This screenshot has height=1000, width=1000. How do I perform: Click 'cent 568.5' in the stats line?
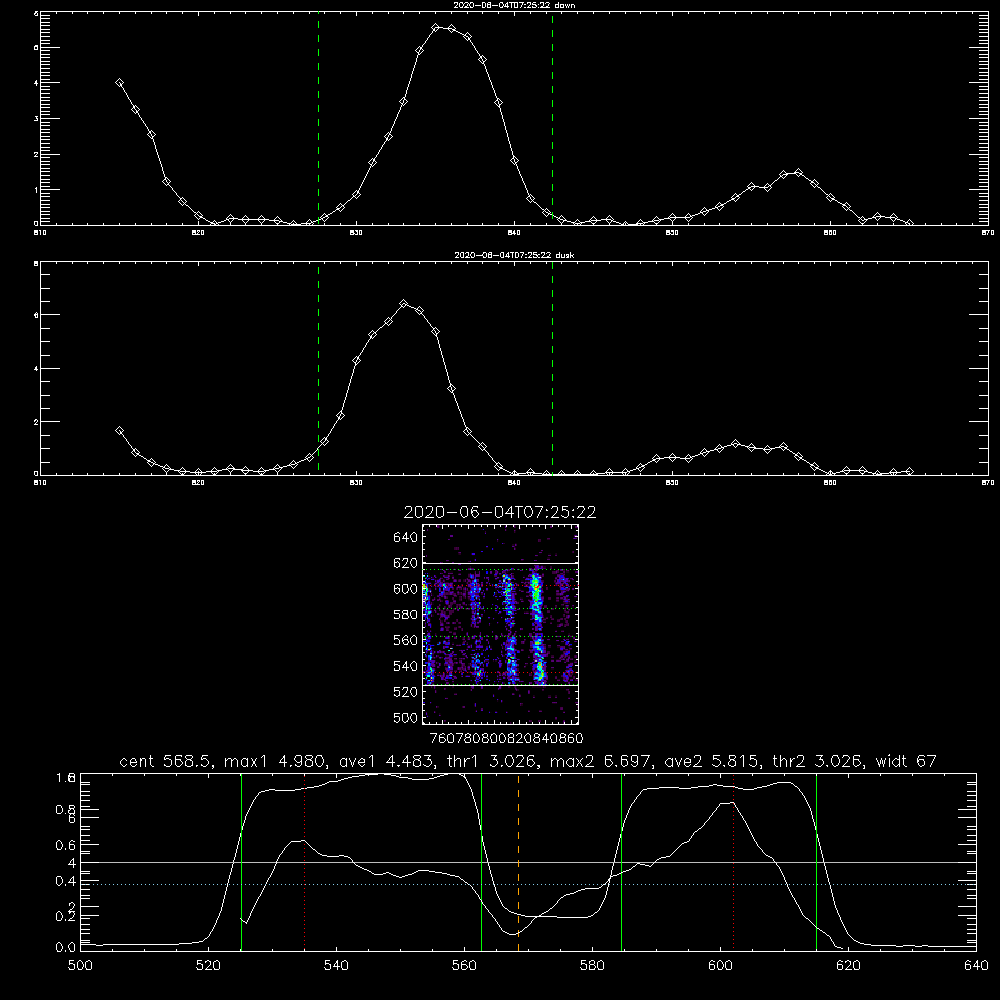pos(166,761)
